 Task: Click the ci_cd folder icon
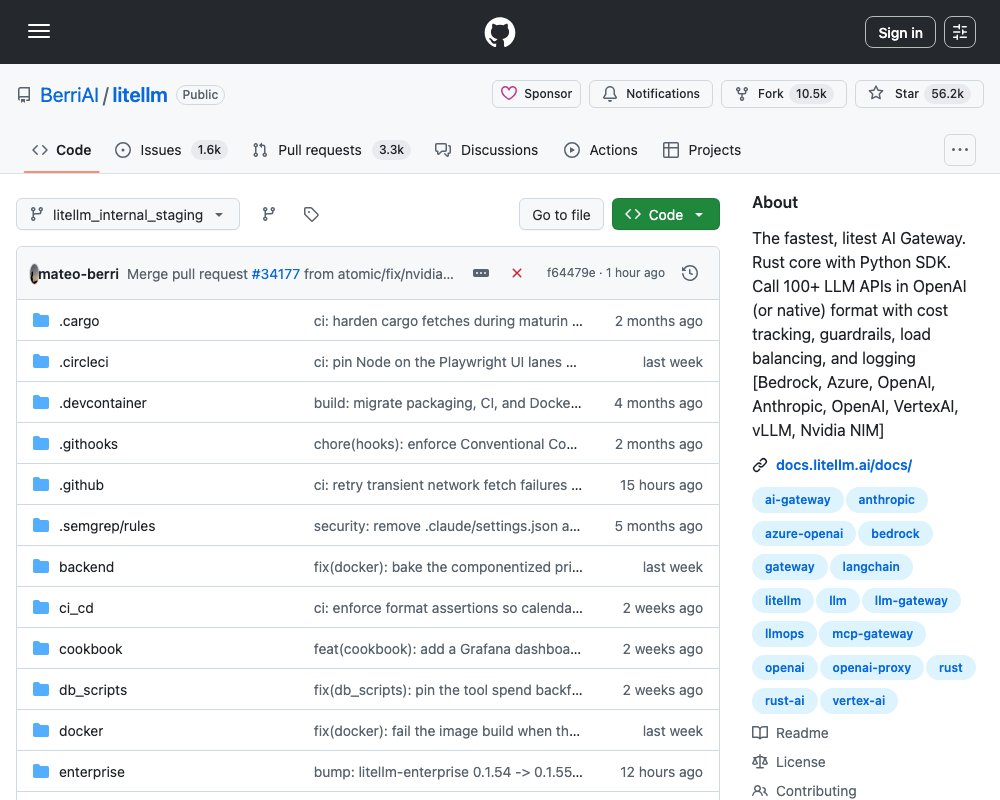41,607
